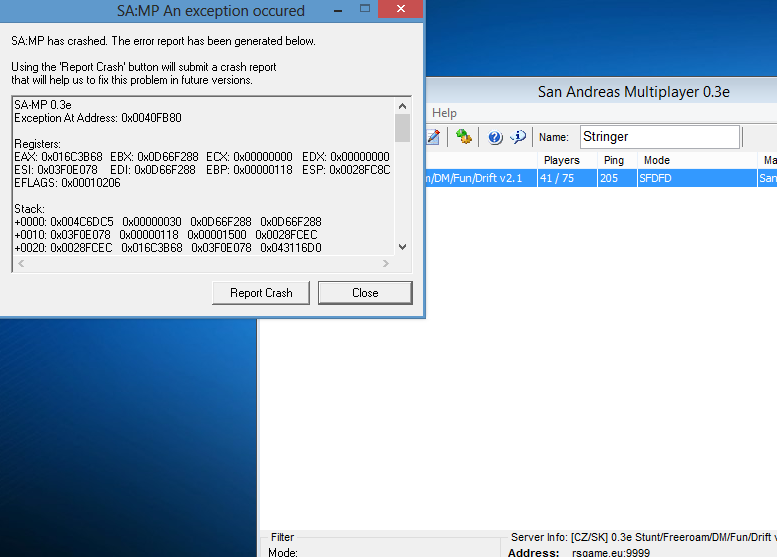Click the Name input field containing Stringer
This screenshot has width=777, height=557.
660,137
